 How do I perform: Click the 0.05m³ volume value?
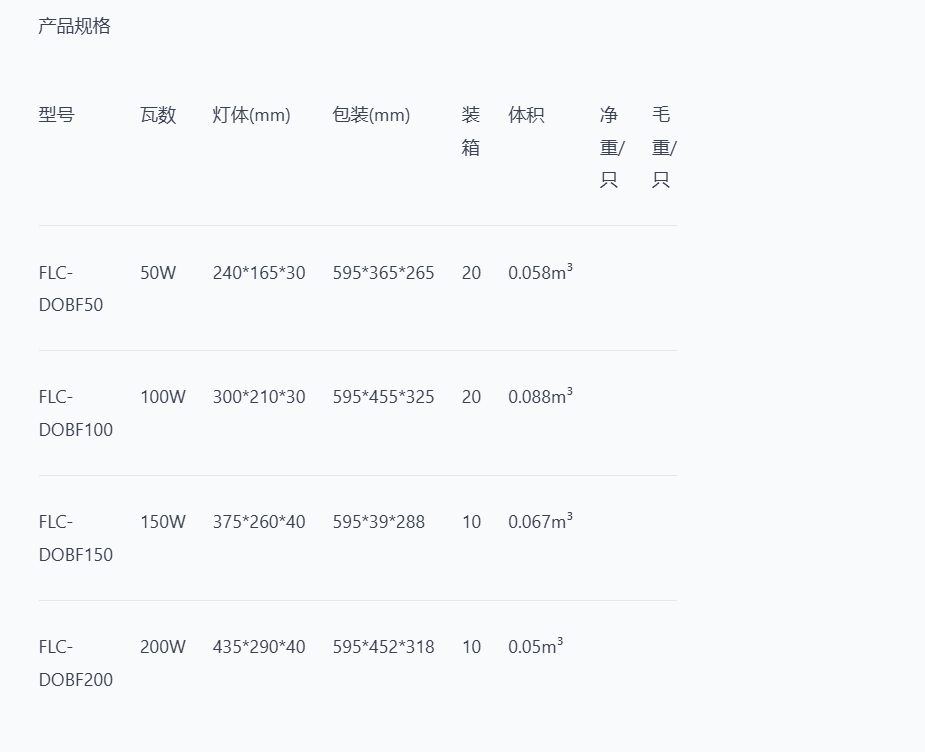click(x=535, y=647)
